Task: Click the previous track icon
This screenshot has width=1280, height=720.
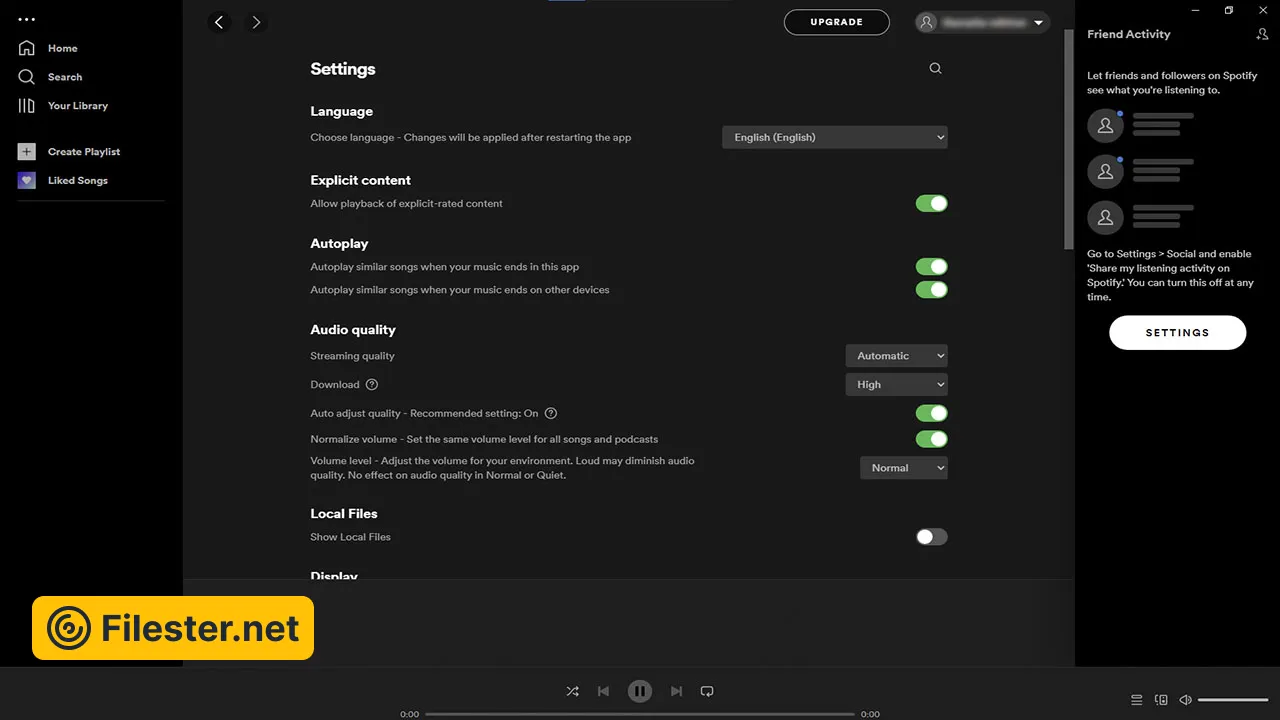Action: [x=603, y=691]
